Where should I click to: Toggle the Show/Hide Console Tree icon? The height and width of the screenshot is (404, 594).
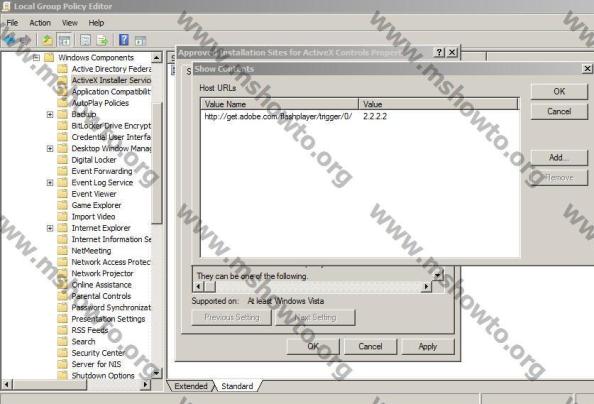point(64,40)
